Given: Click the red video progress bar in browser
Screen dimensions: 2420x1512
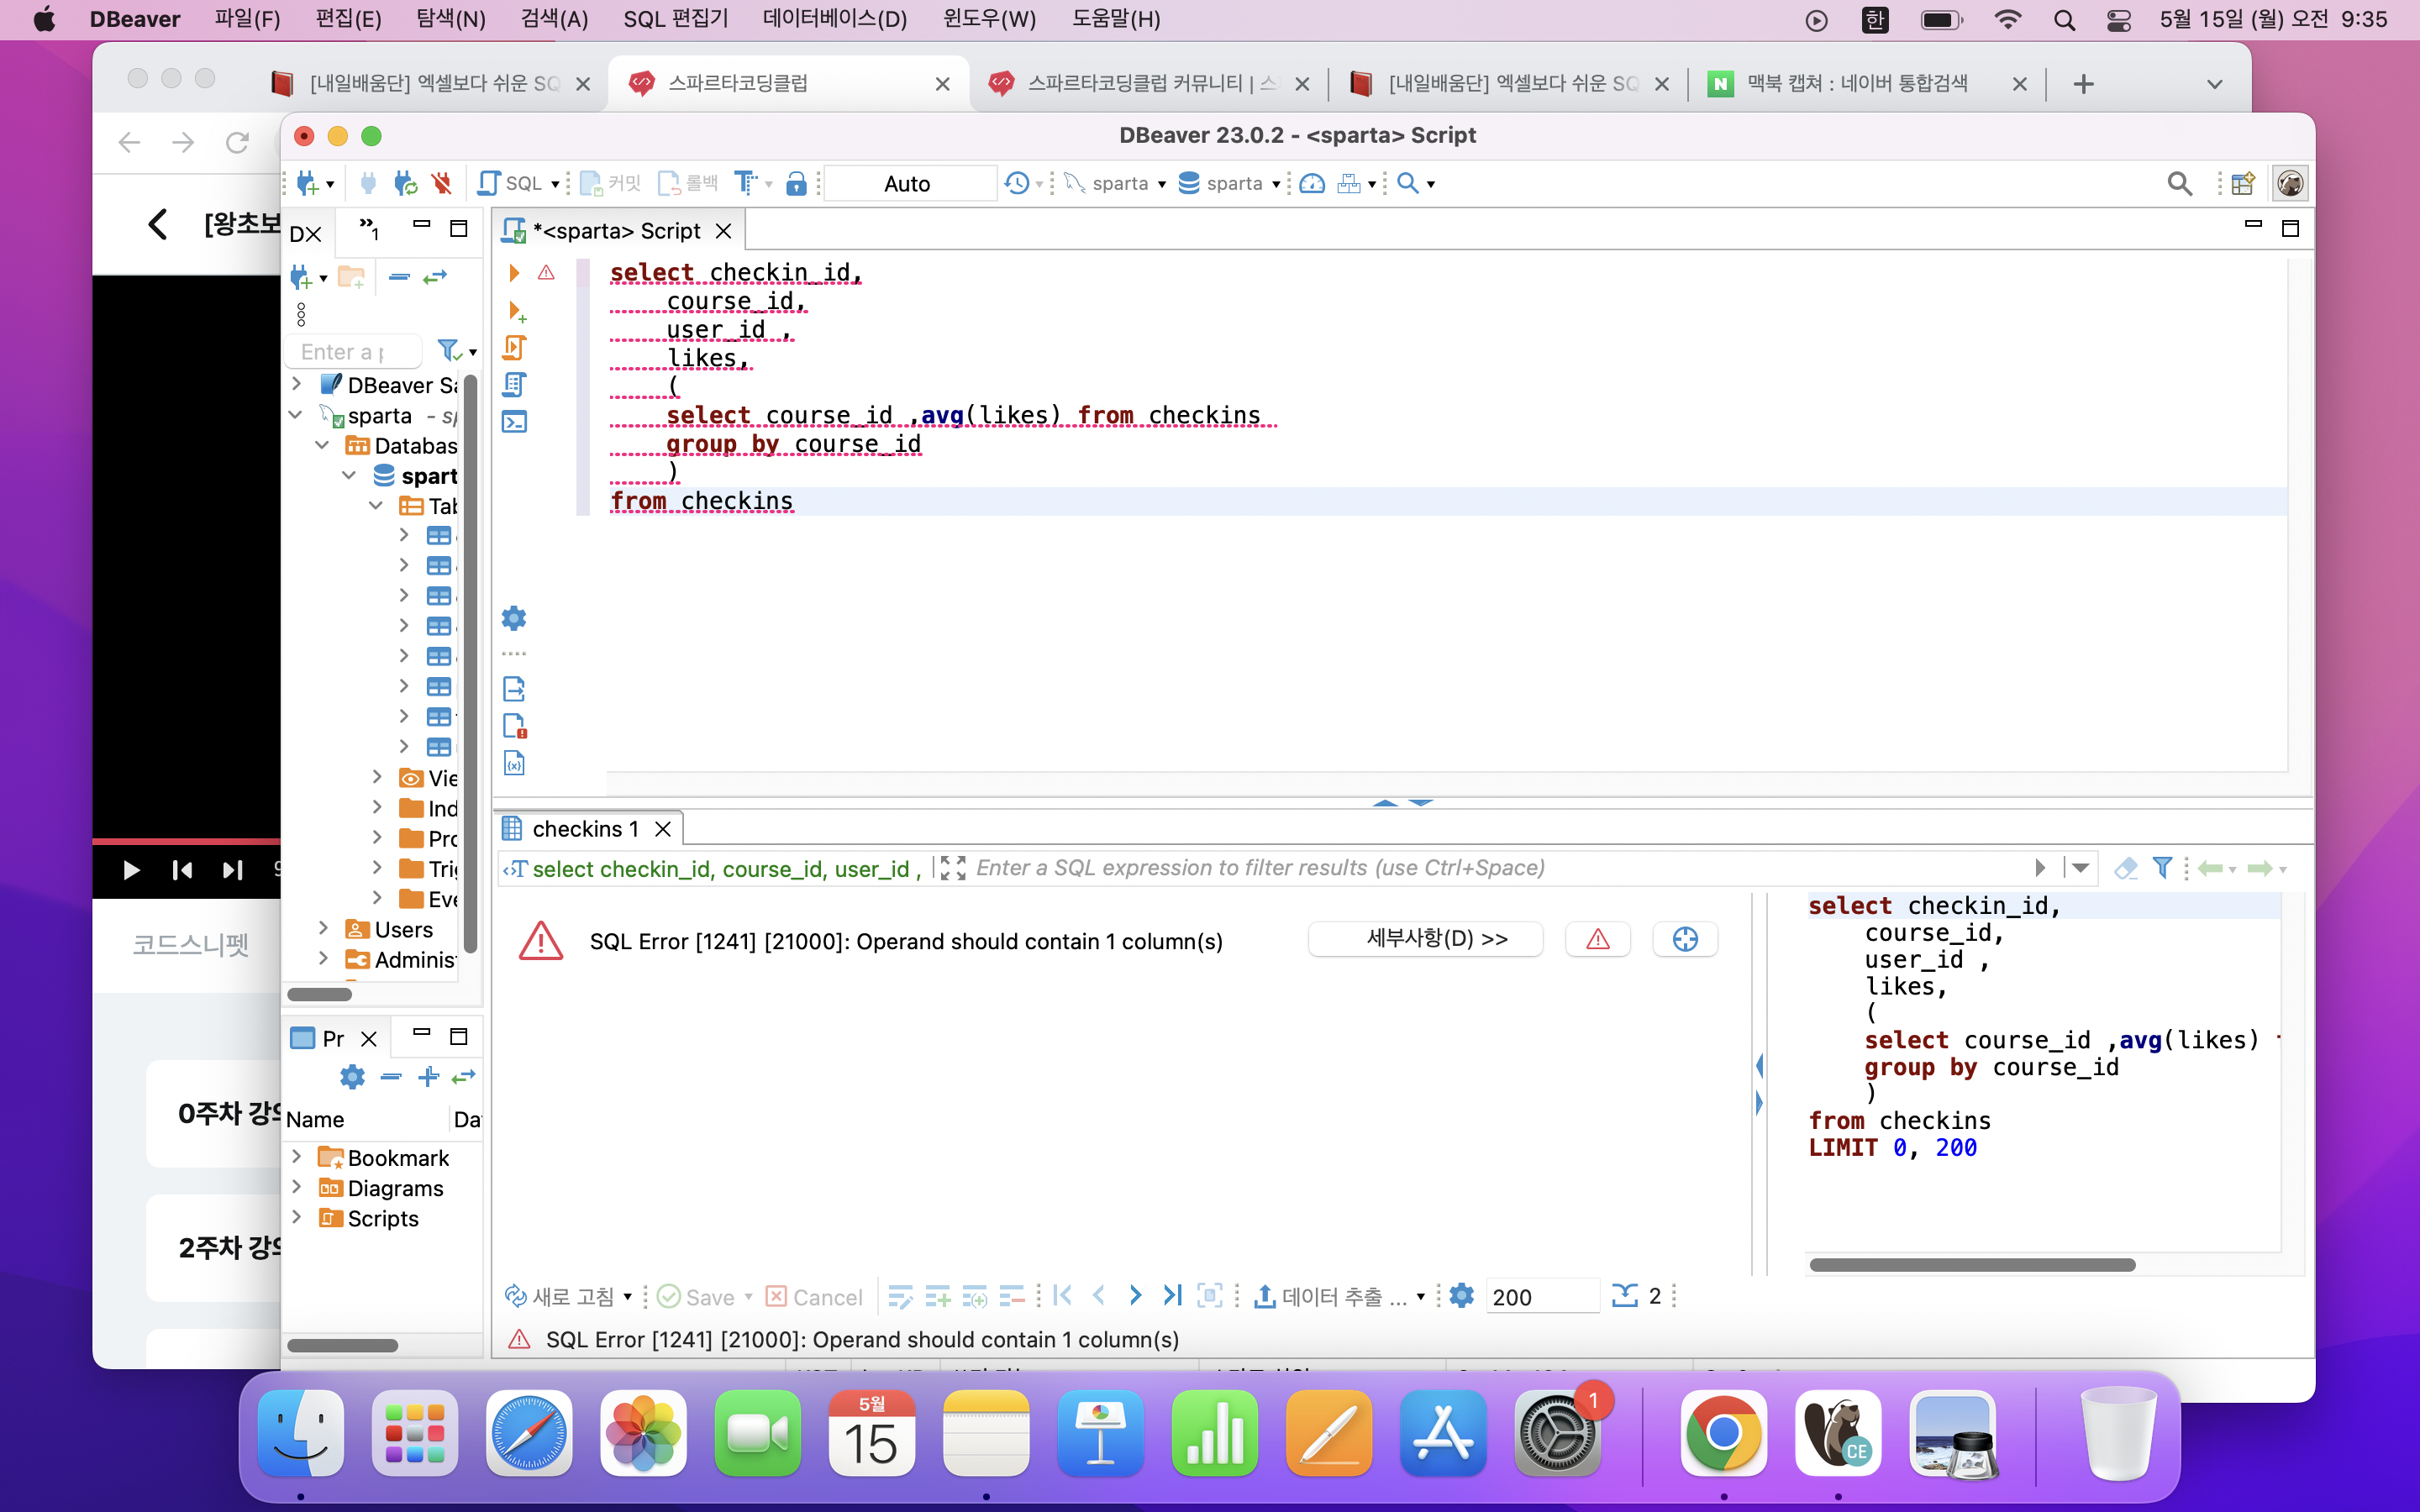Looking at the screenshot, I should pyautogui.click(x=186, y=841).
